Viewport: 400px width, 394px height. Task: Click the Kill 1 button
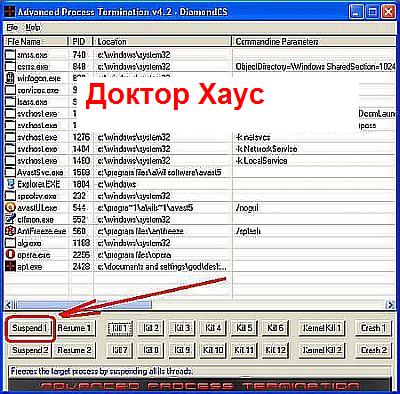point(120,328)
